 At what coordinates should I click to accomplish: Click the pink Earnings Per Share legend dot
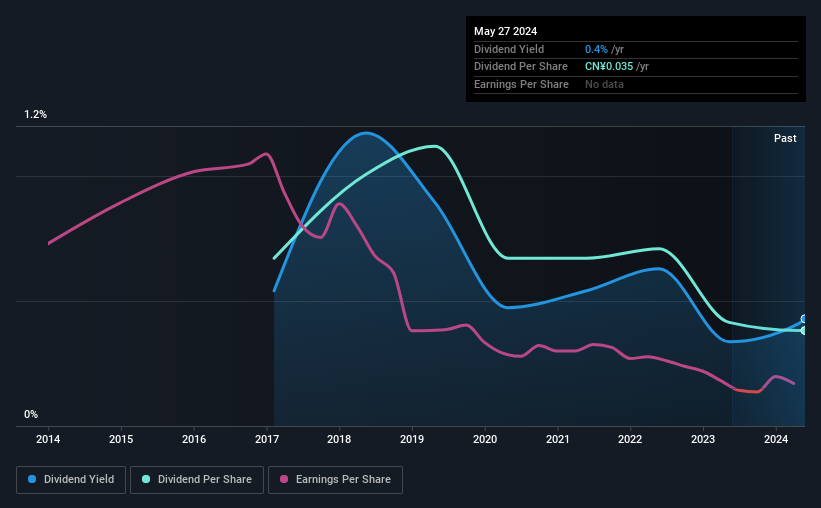coord(284,479)
